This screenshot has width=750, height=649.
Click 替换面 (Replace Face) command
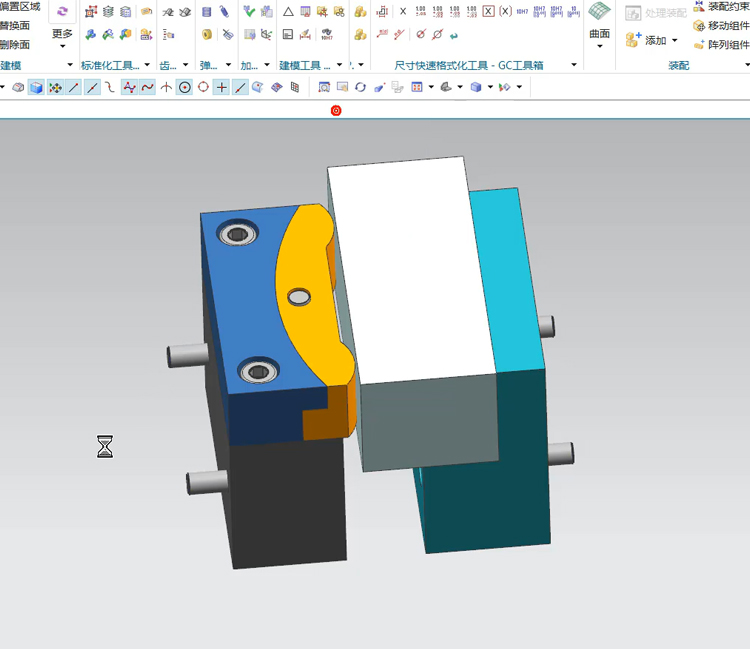pos(15,25)
